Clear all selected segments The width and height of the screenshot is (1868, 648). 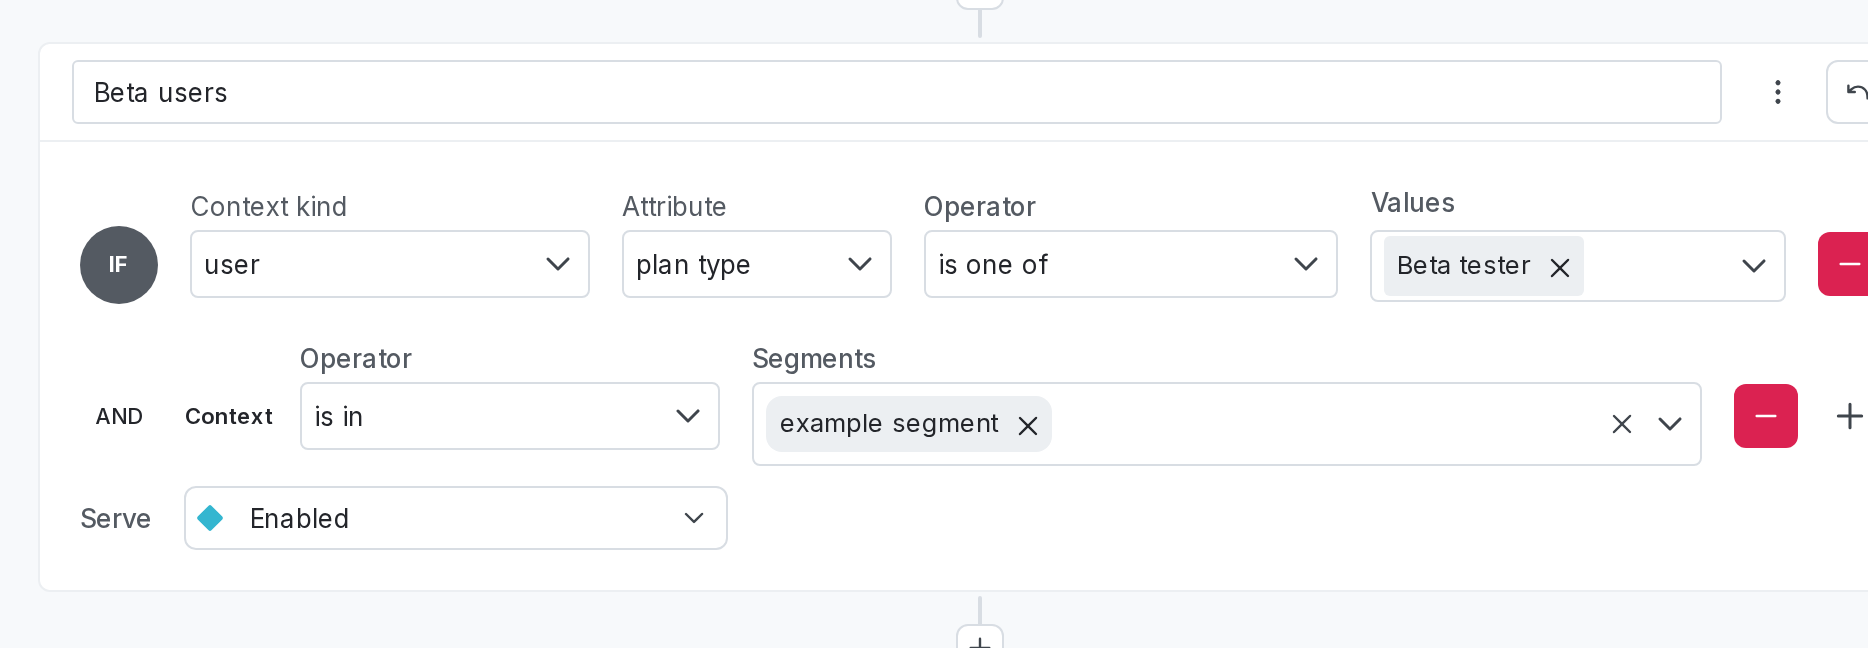click(1621, 424)
